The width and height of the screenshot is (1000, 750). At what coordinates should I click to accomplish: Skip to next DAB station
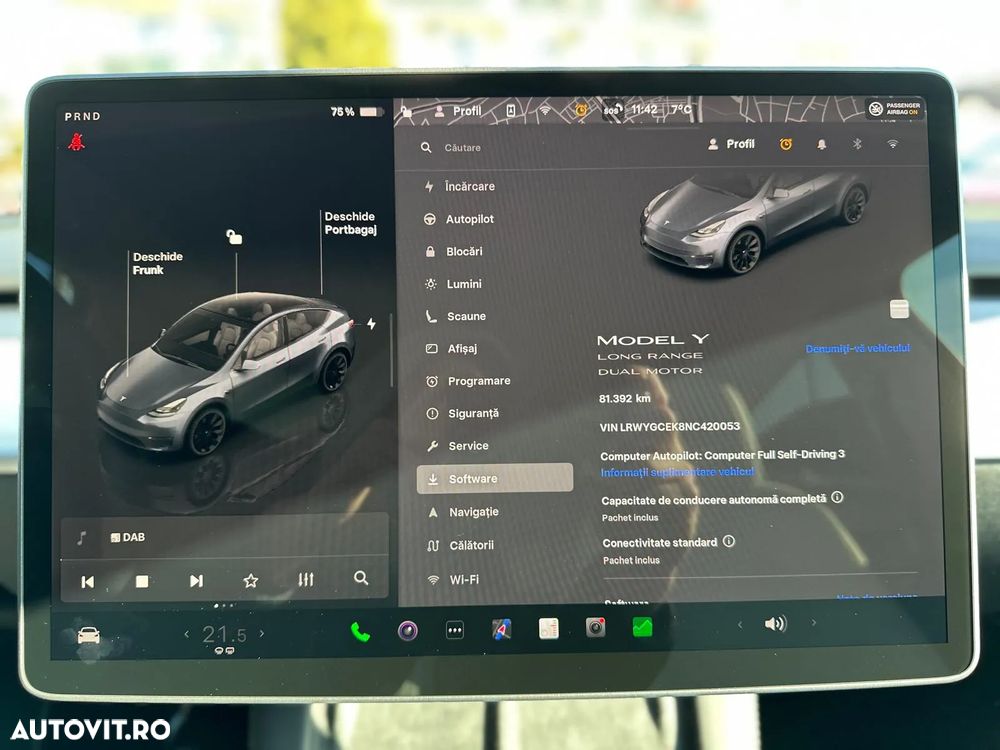(x=196, y=580)
